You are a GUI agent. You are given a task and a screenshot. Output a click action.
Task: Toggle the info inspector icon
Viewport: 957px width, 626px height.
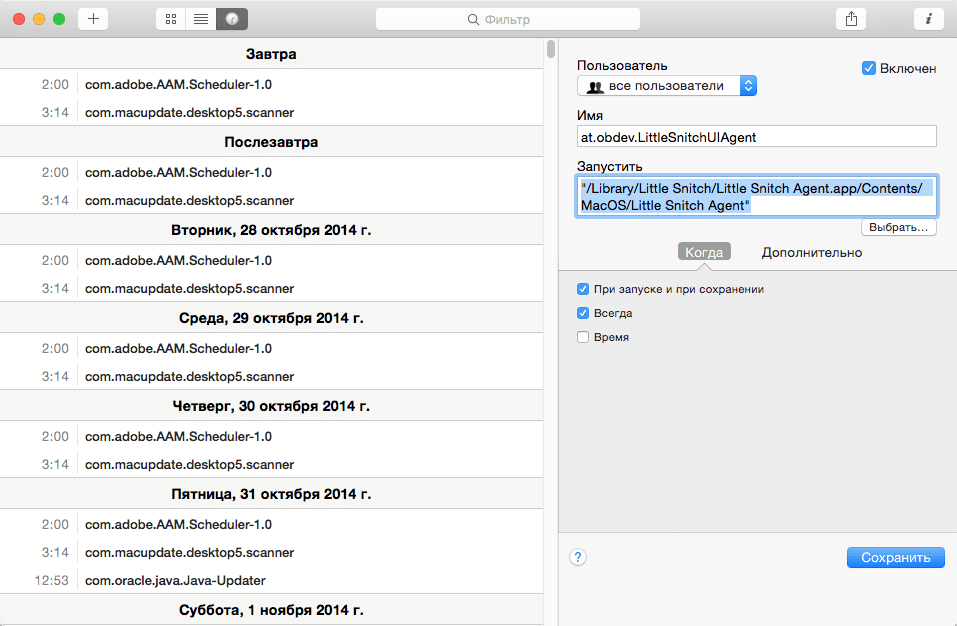(929, 19)
